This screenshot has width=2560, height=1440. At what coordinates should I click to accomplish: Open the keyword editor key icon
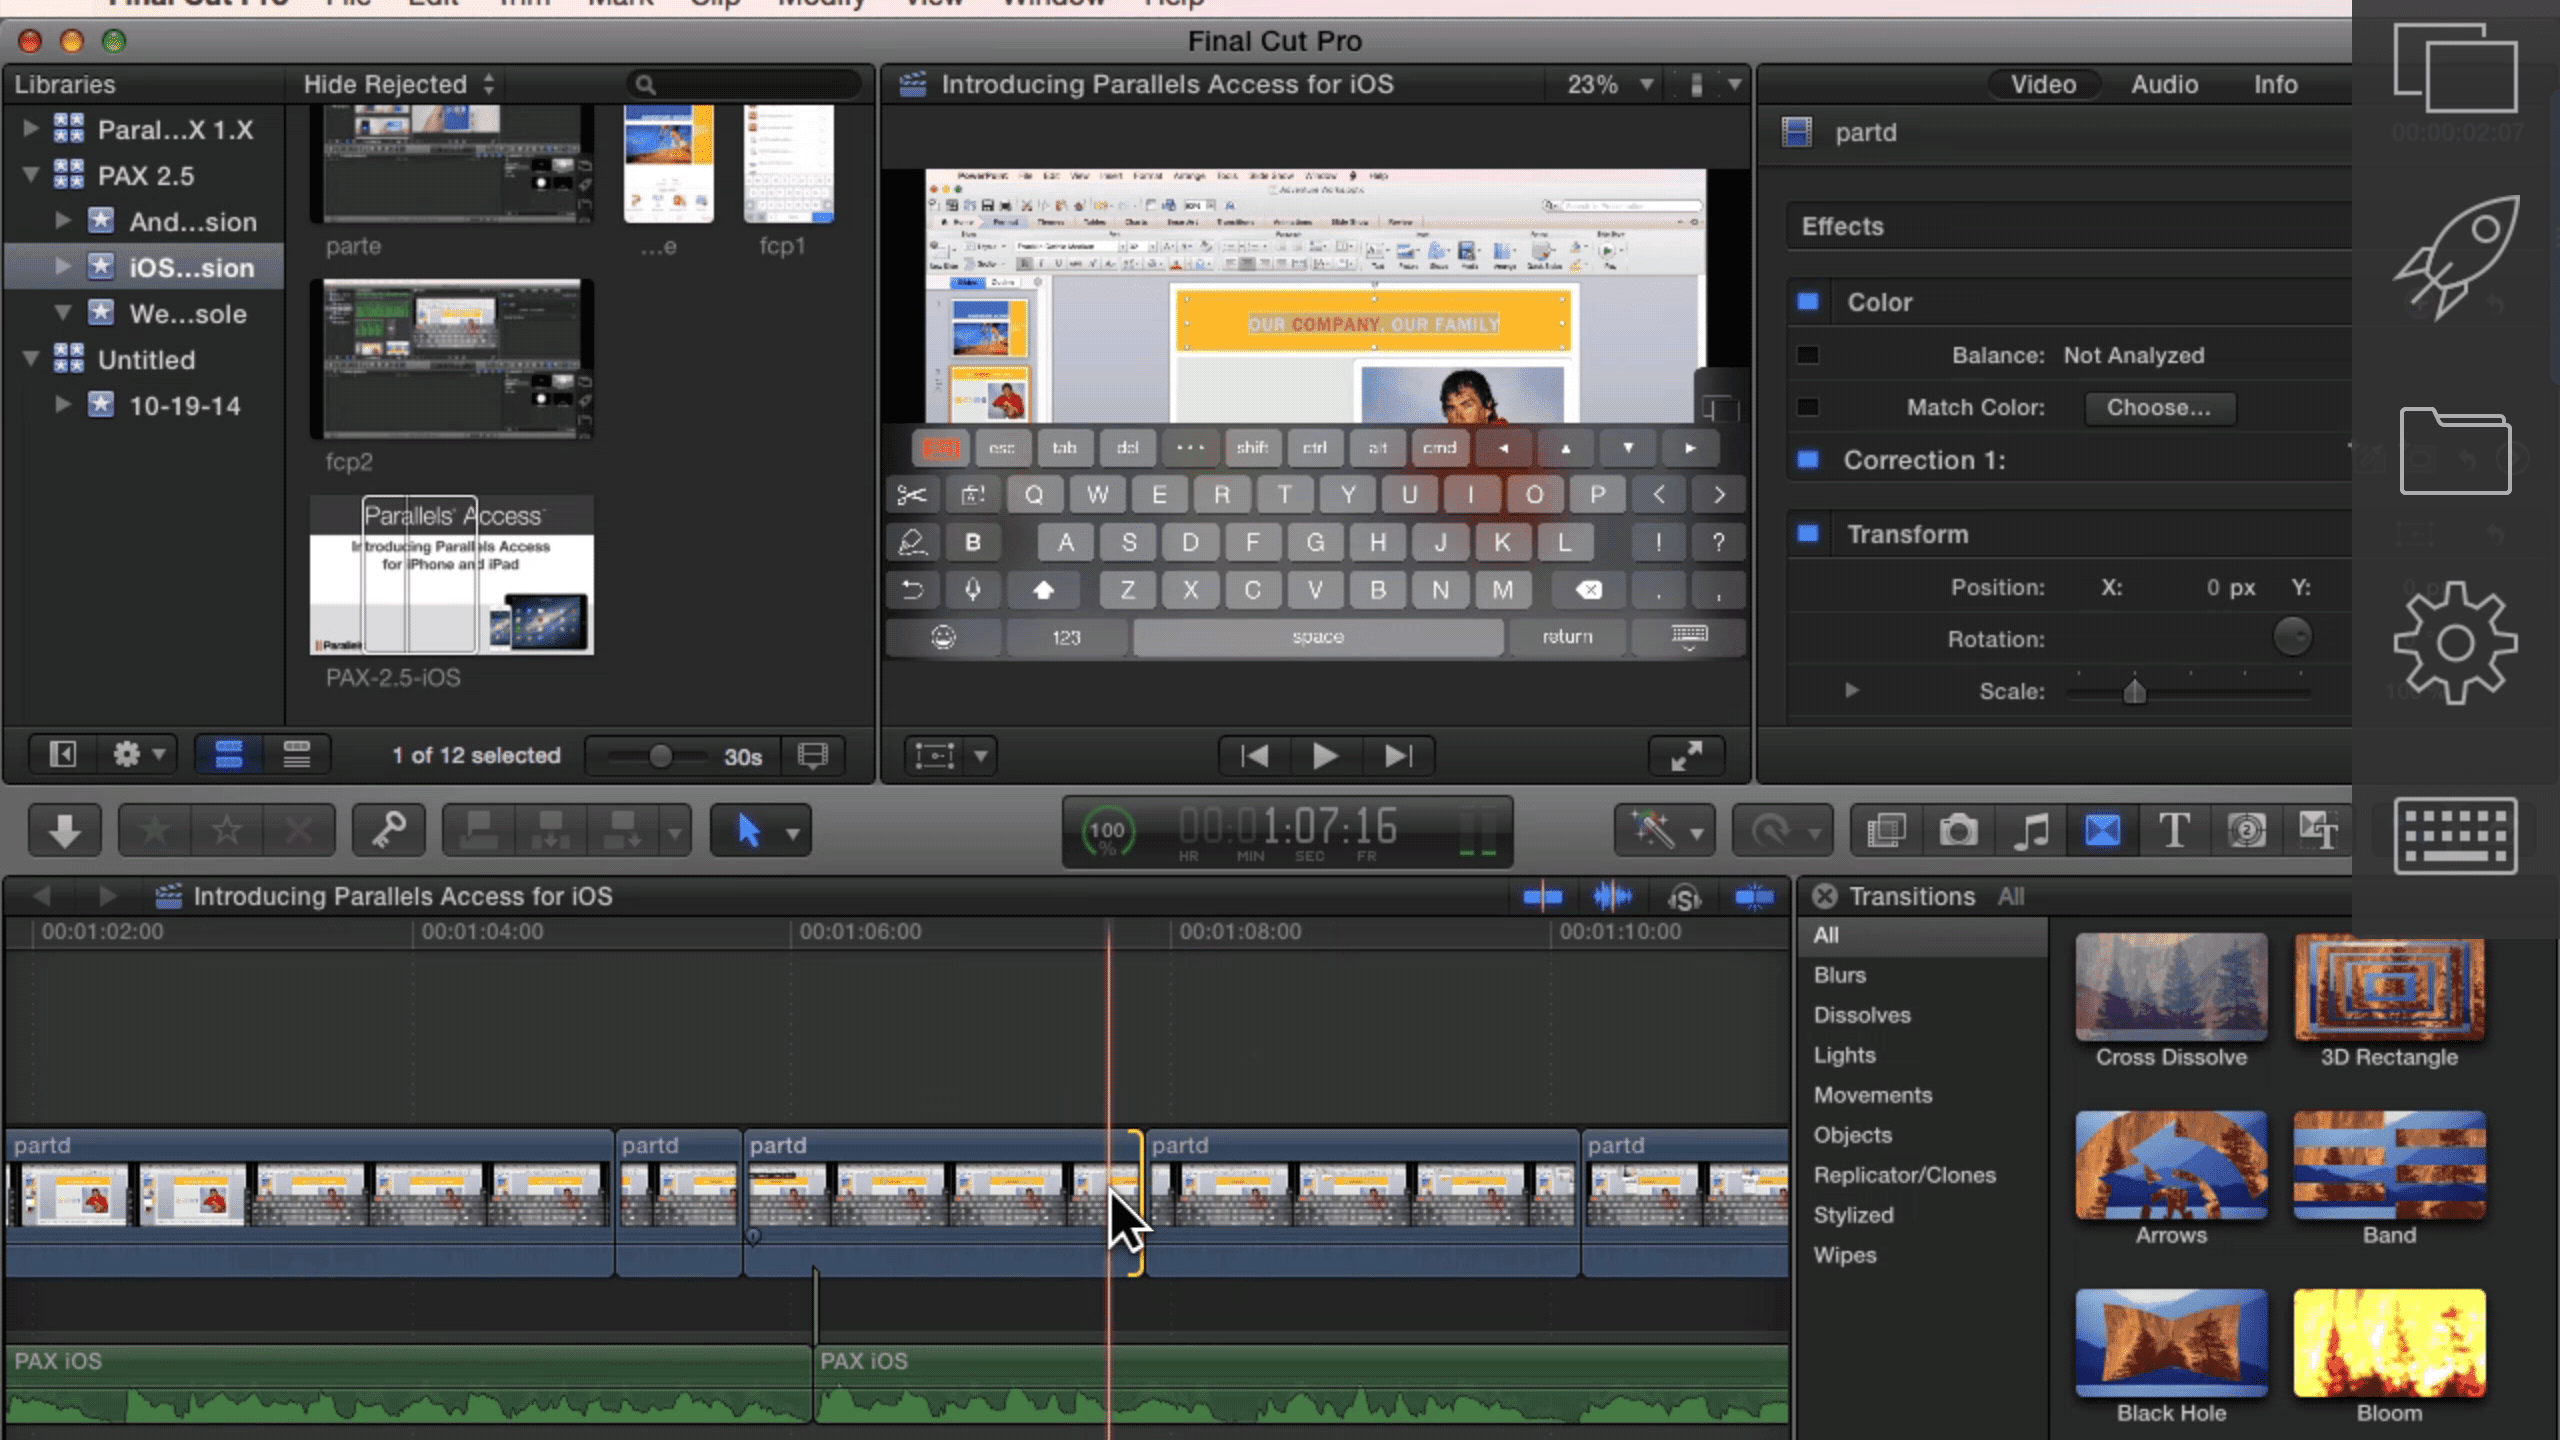click(388, 830)
